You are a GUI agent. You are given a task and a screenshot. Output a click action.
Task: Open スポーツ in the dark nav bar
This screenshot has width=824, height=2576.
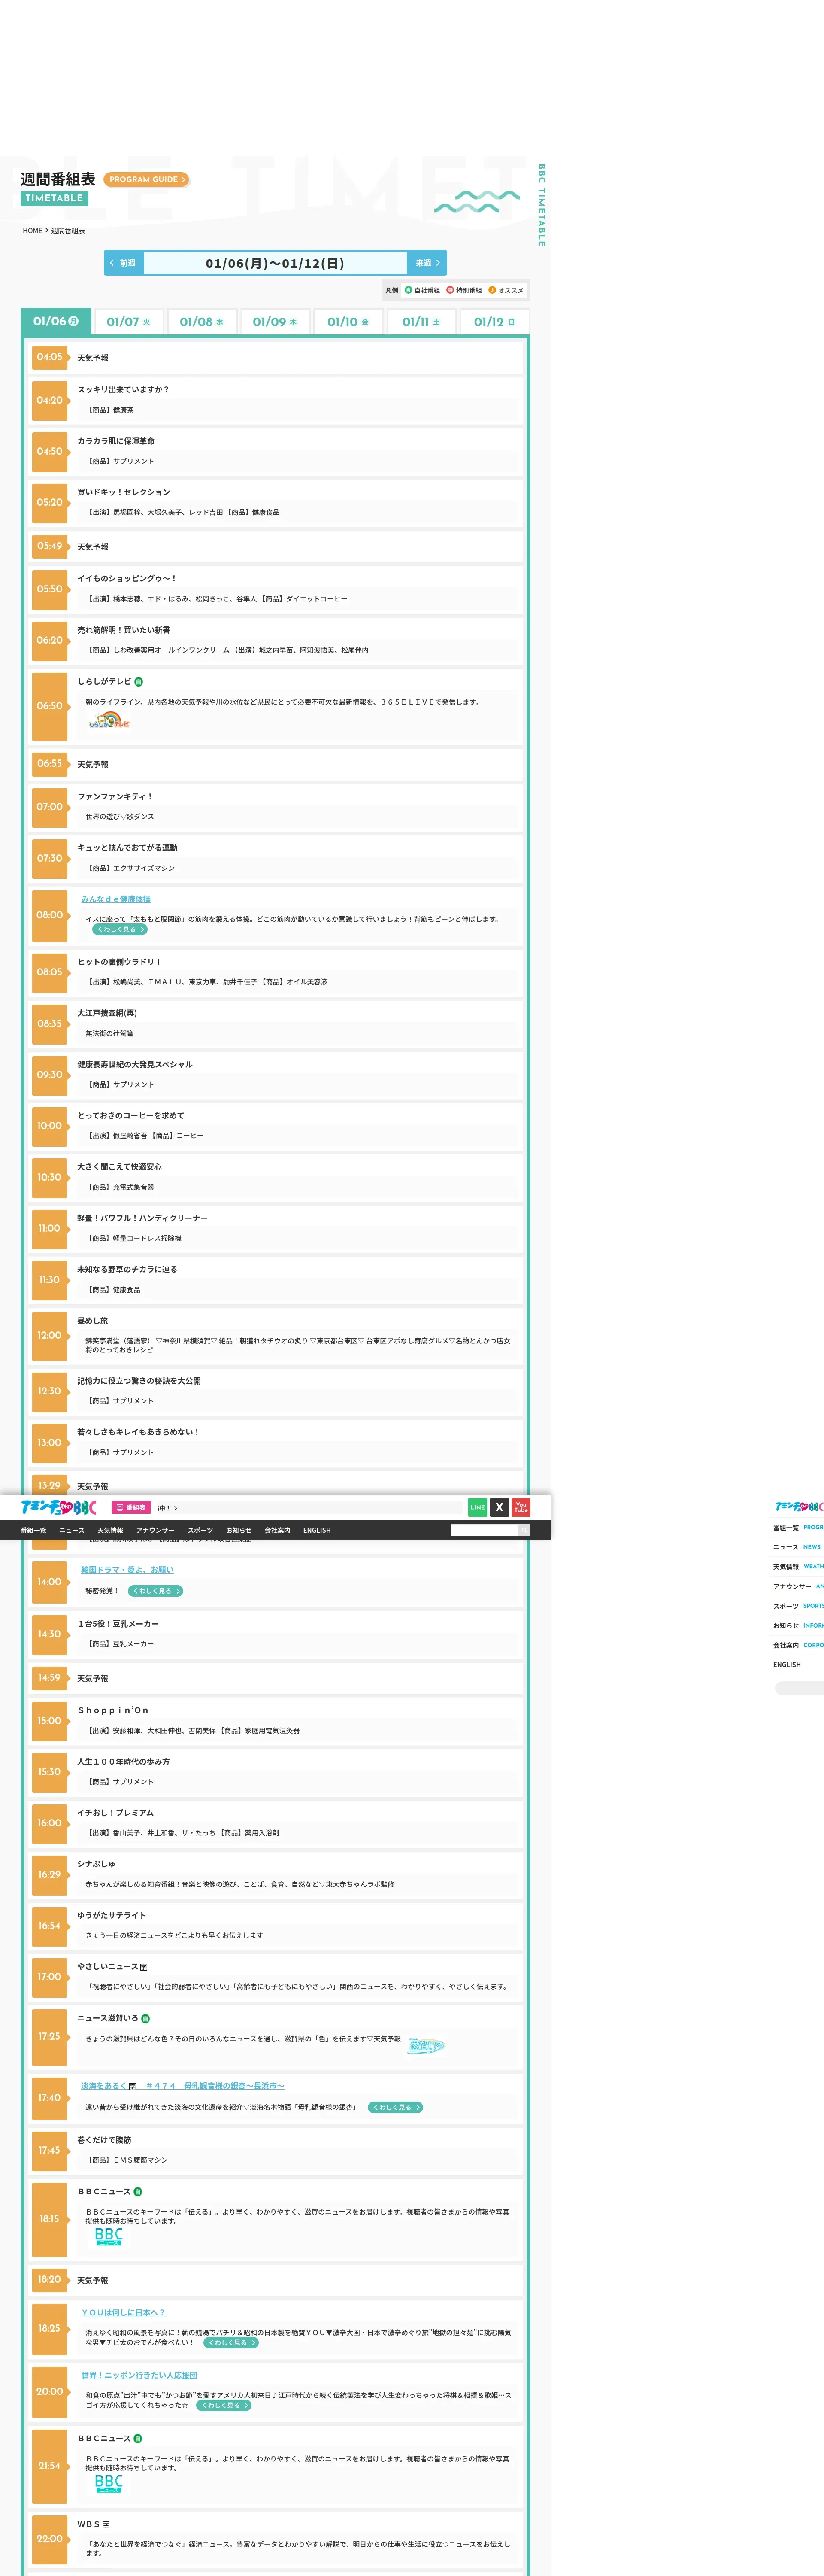point(200,1530)
